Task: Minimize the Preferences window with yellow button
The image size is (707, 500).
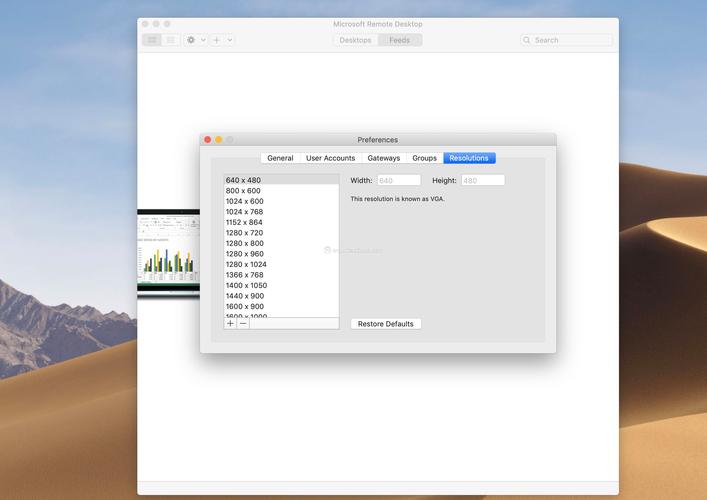Action: click(x=219, y=140)
